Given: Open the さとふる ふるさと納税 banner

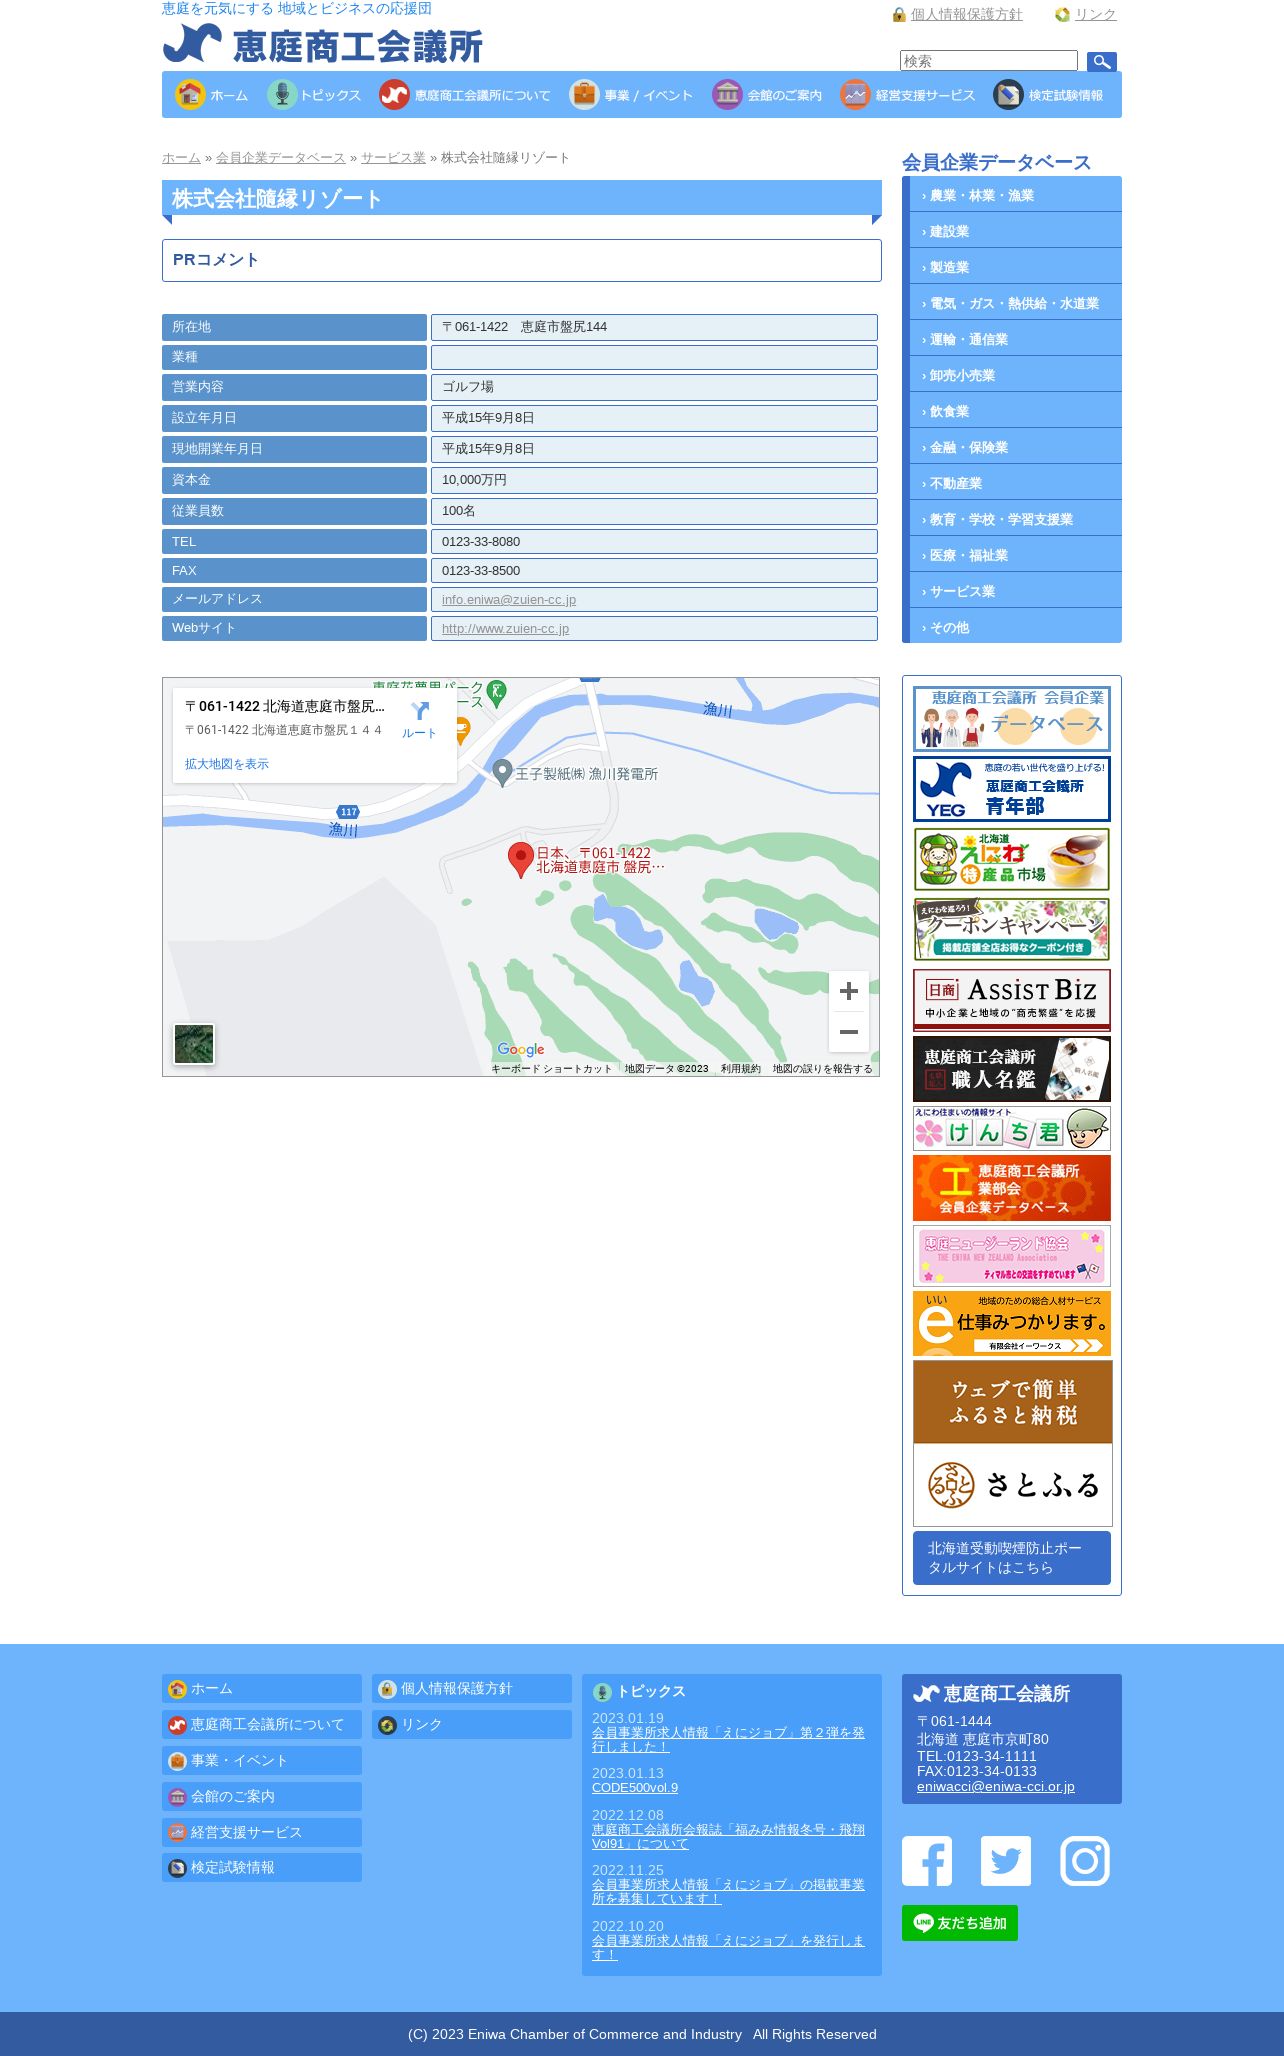Looking at the screenshot, I should tap(1012, 1444).
